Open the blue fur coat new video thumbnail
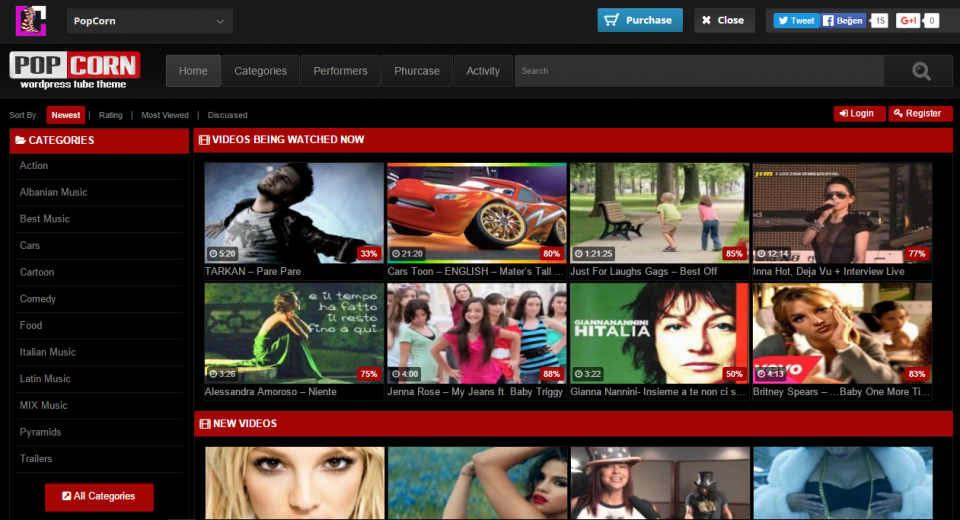960x520 pixels. tap(843, 483)
